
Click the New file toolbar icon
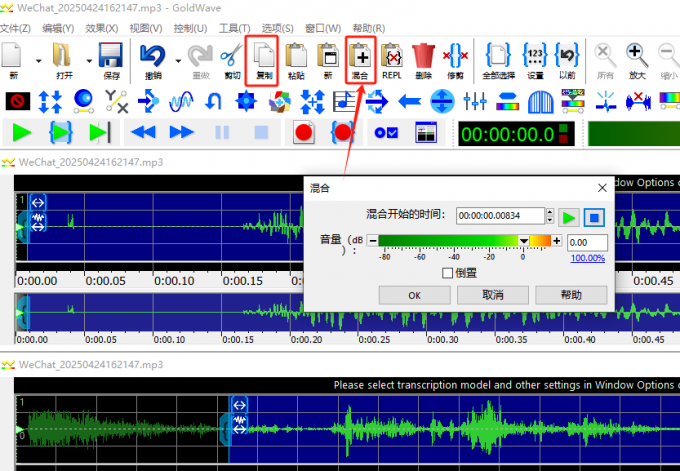pos(12,56)
